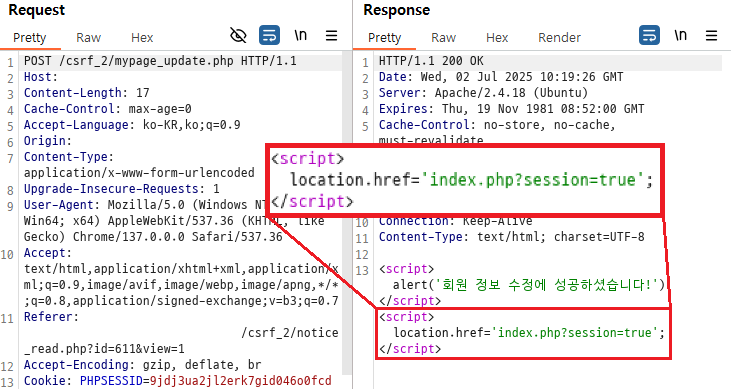Click the Expires response header
The image size is (731, 389).
(x=511, y=109)
